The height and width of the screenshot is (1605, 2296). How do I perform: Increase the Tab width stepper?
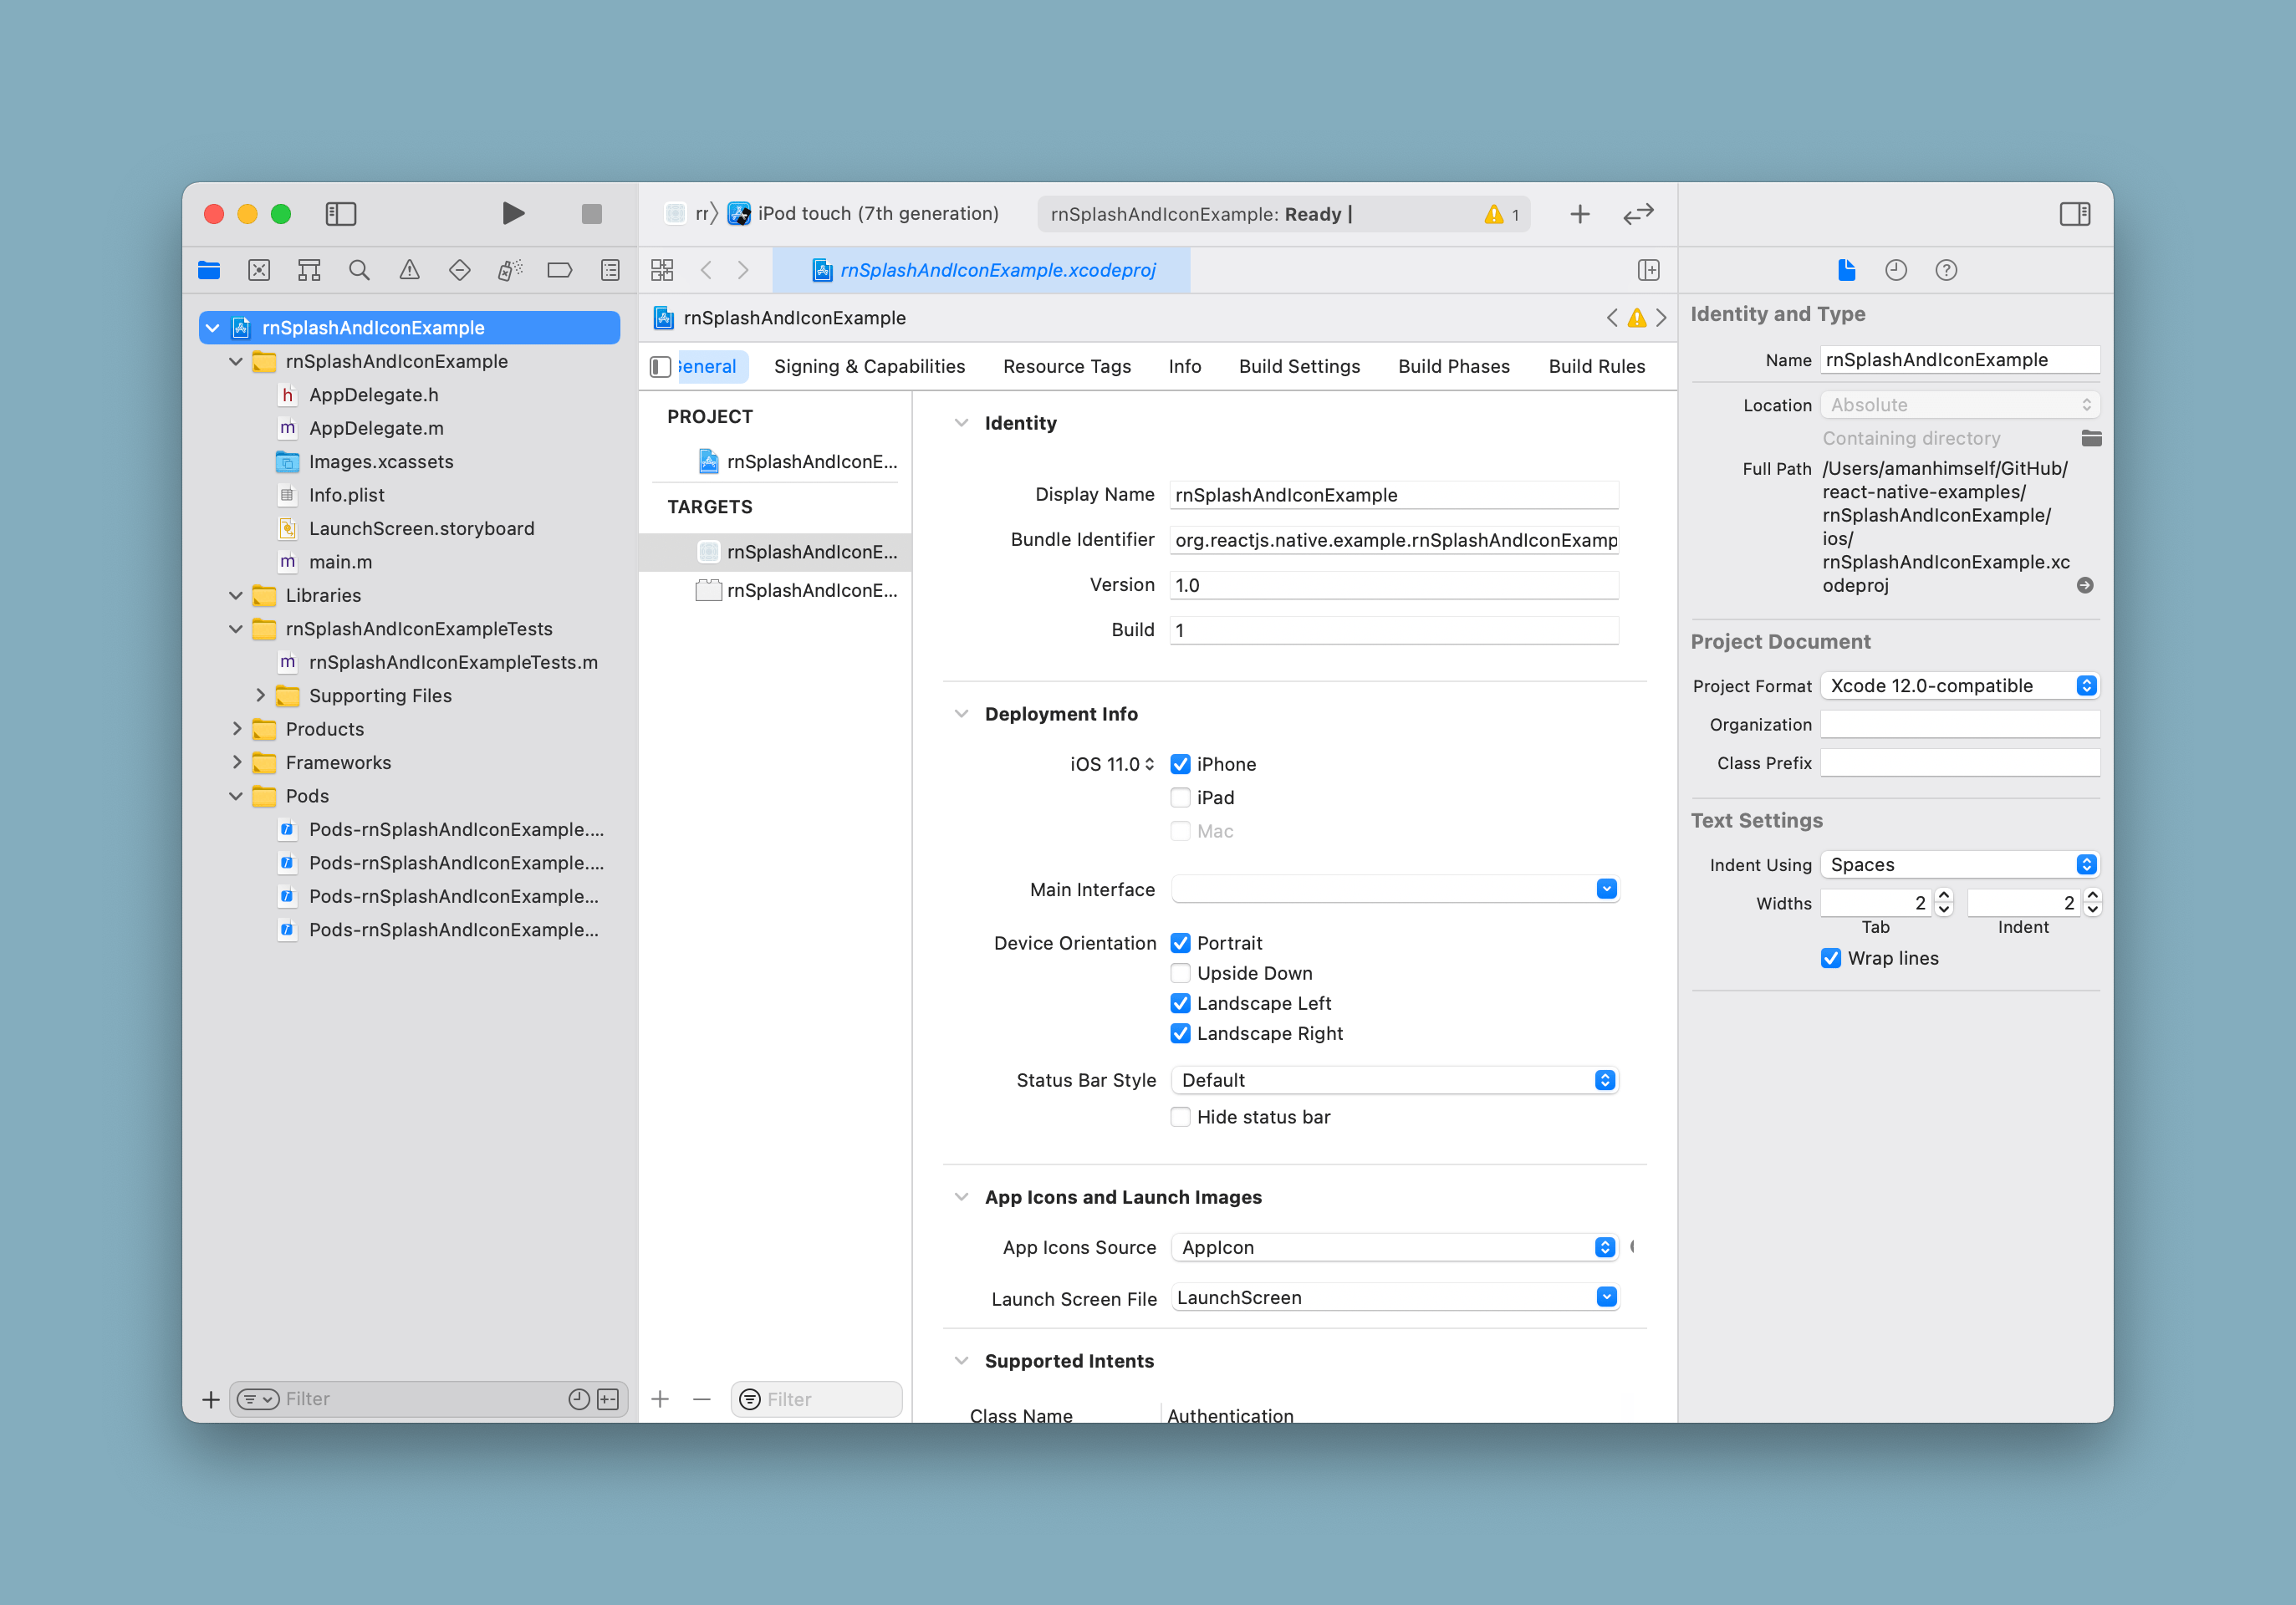pos(1944,895)
